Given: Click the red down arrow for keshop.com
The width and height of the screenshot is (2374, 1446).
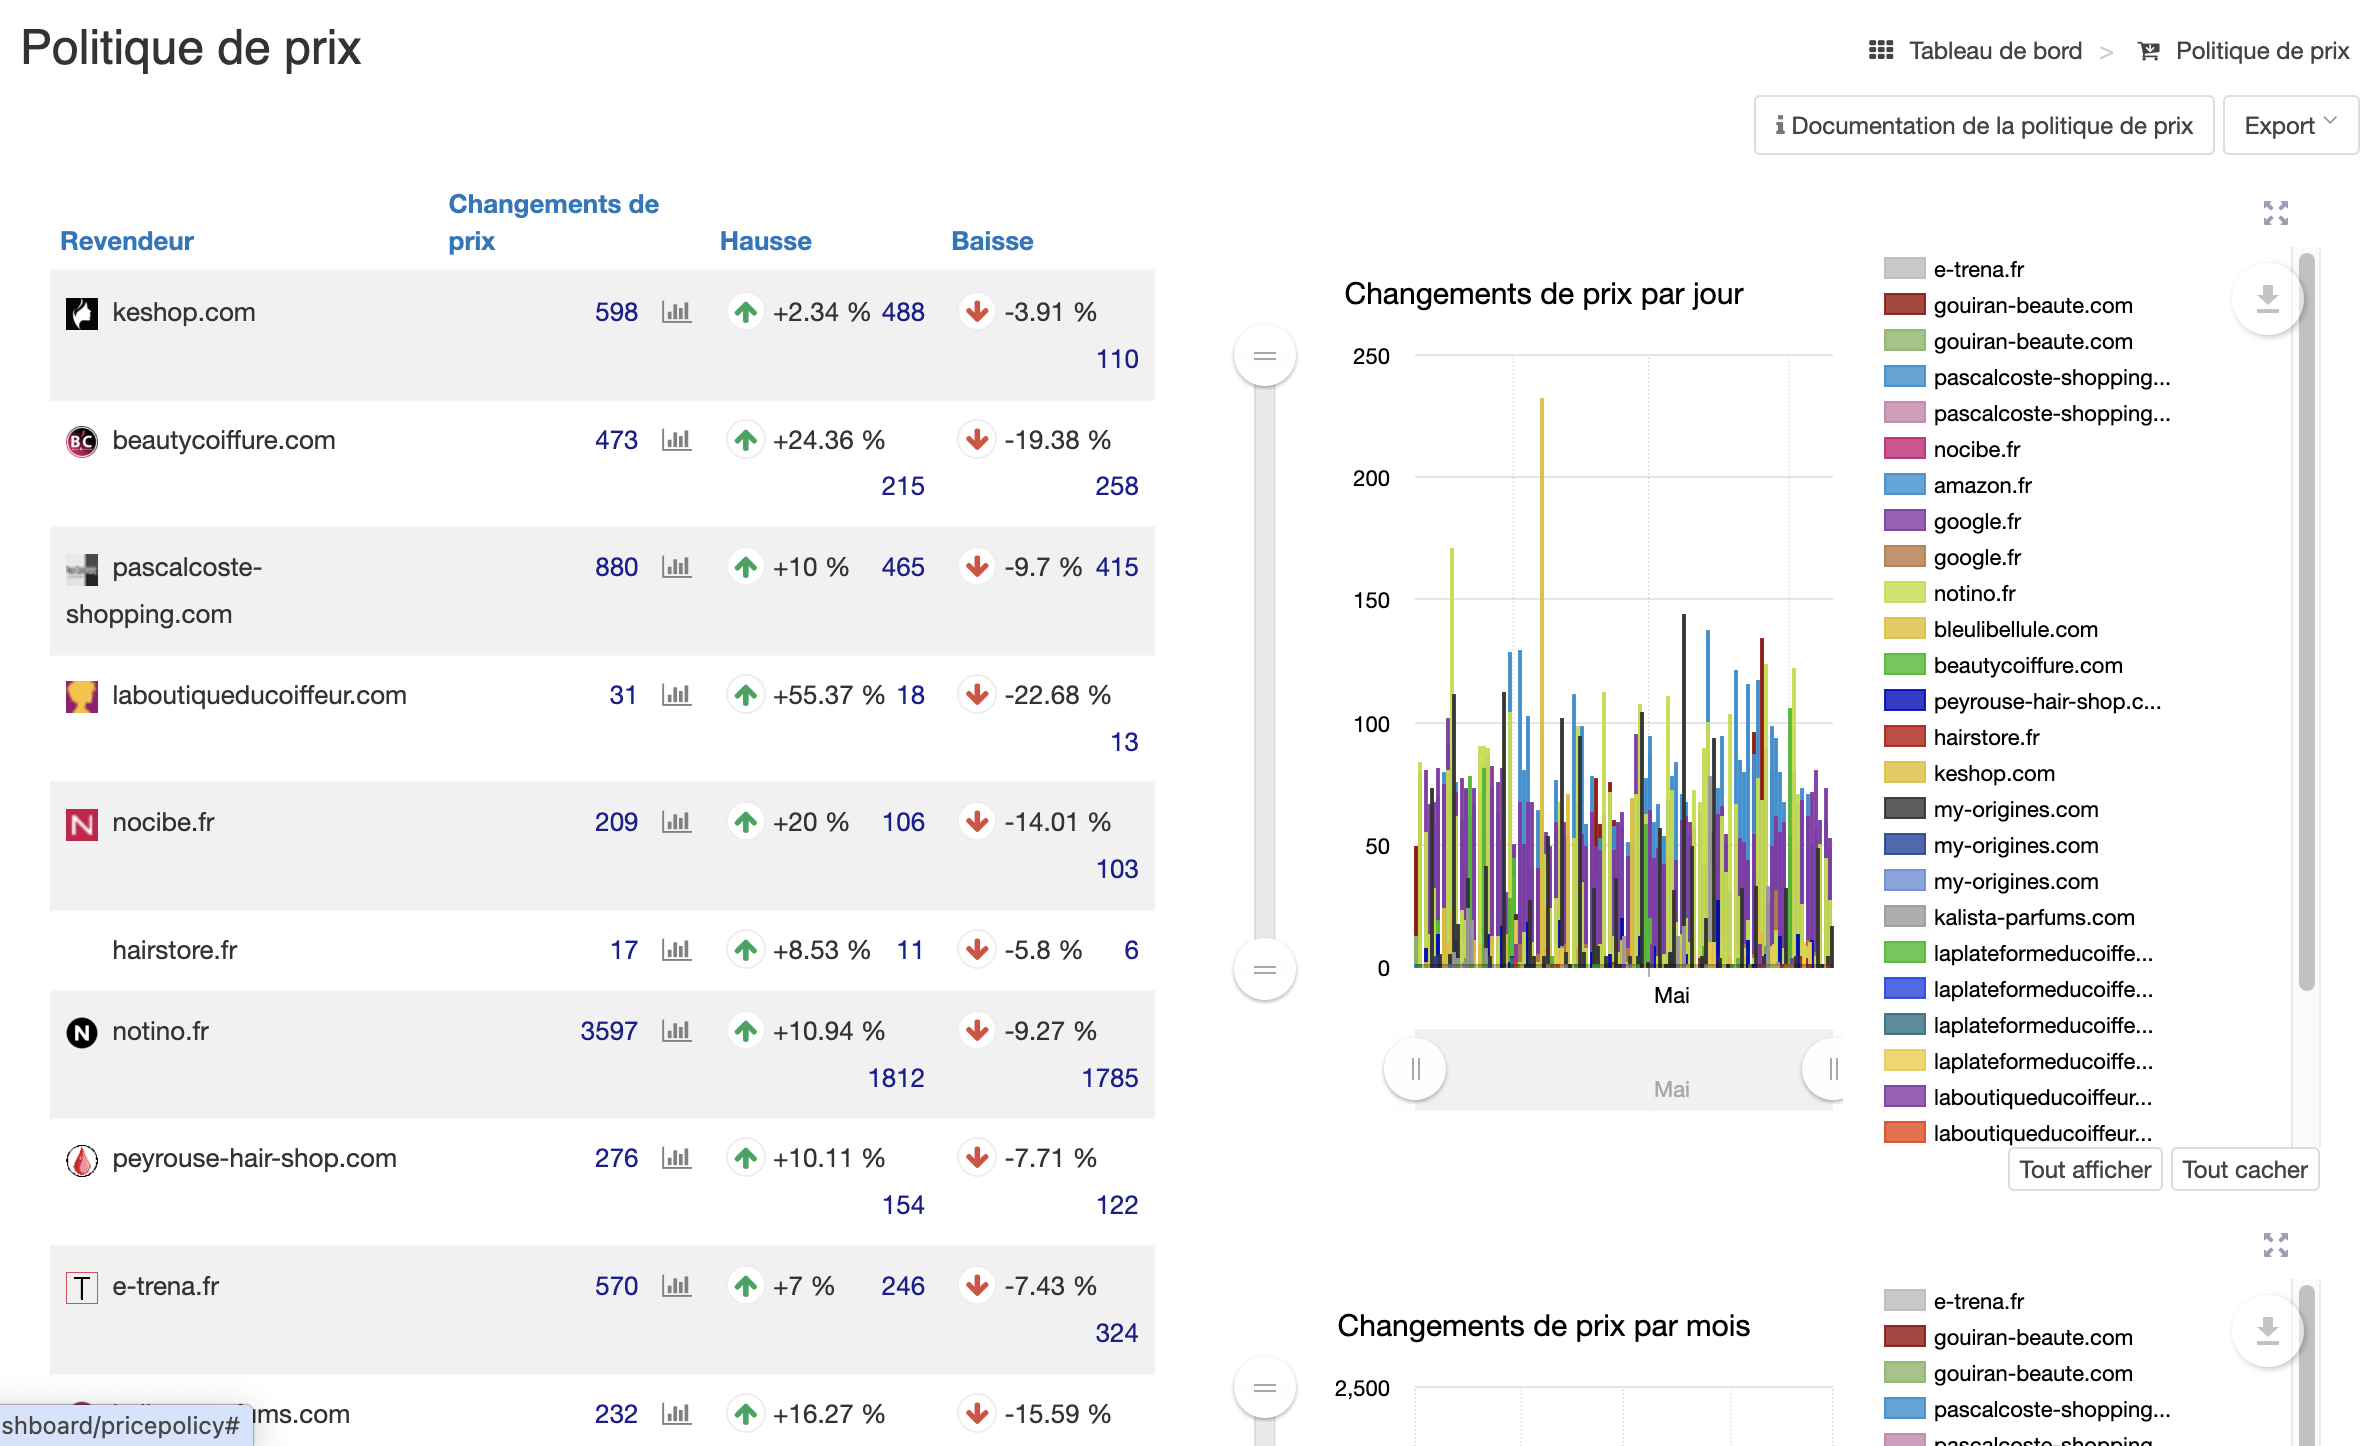Looking at the screenshot, I should [x=977, y=312].
